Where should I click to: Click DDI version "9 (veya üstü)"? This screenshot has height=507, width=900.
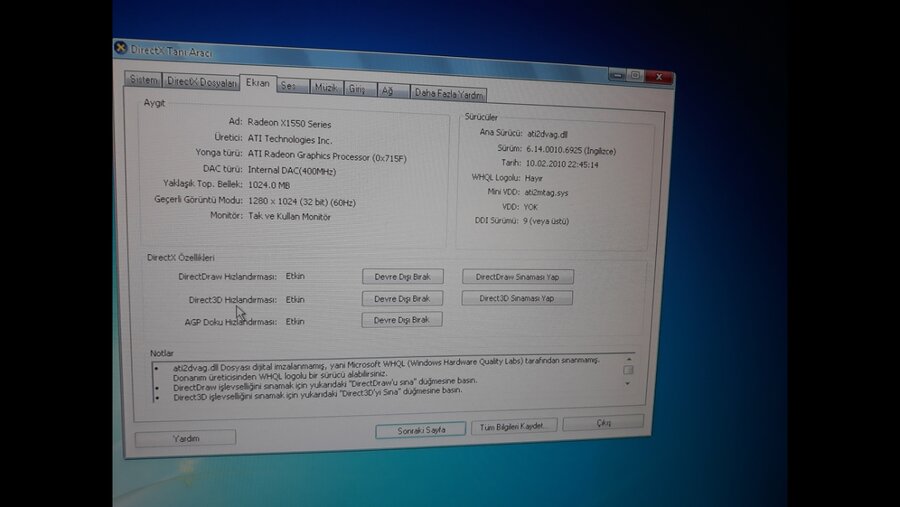pyautogui.click(x=546, y=221)
